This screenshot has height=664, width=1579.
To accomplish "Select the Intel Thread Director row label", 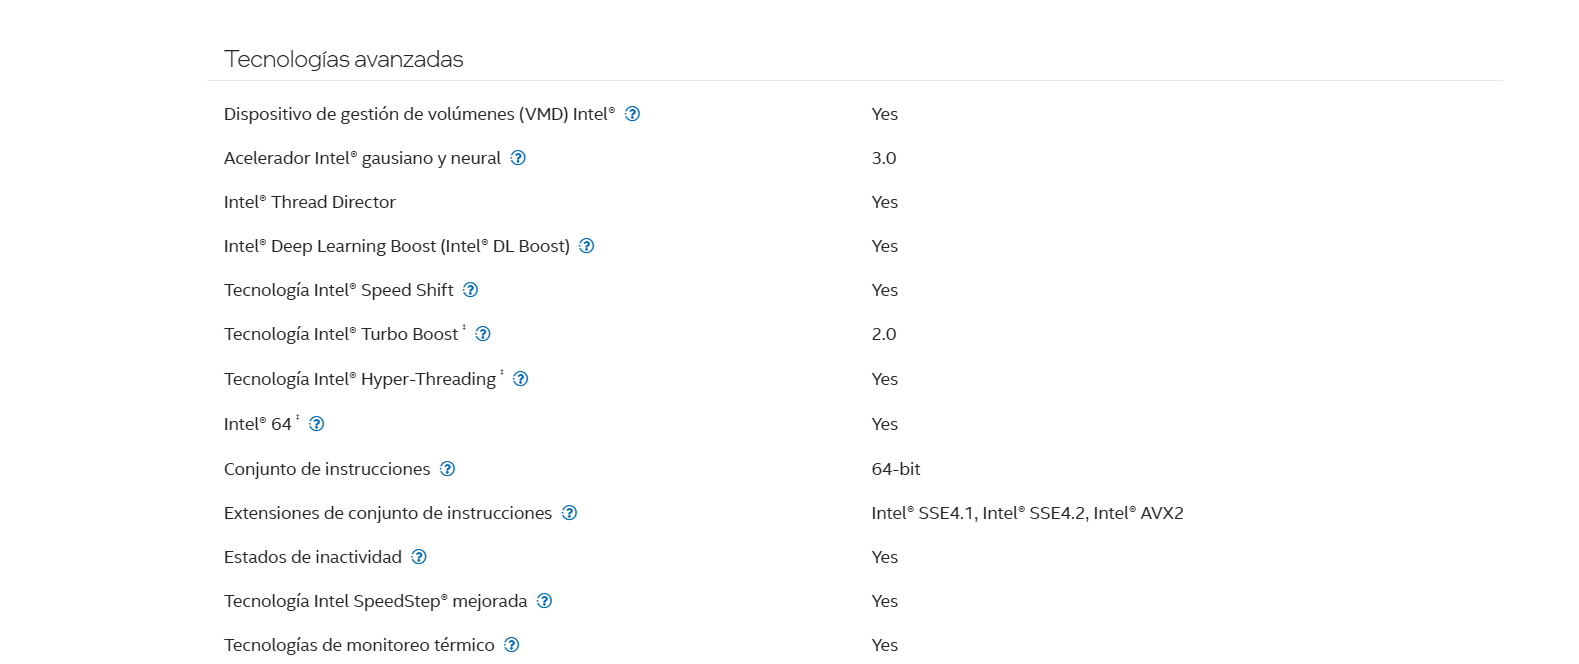I will (x=310, y=202).
